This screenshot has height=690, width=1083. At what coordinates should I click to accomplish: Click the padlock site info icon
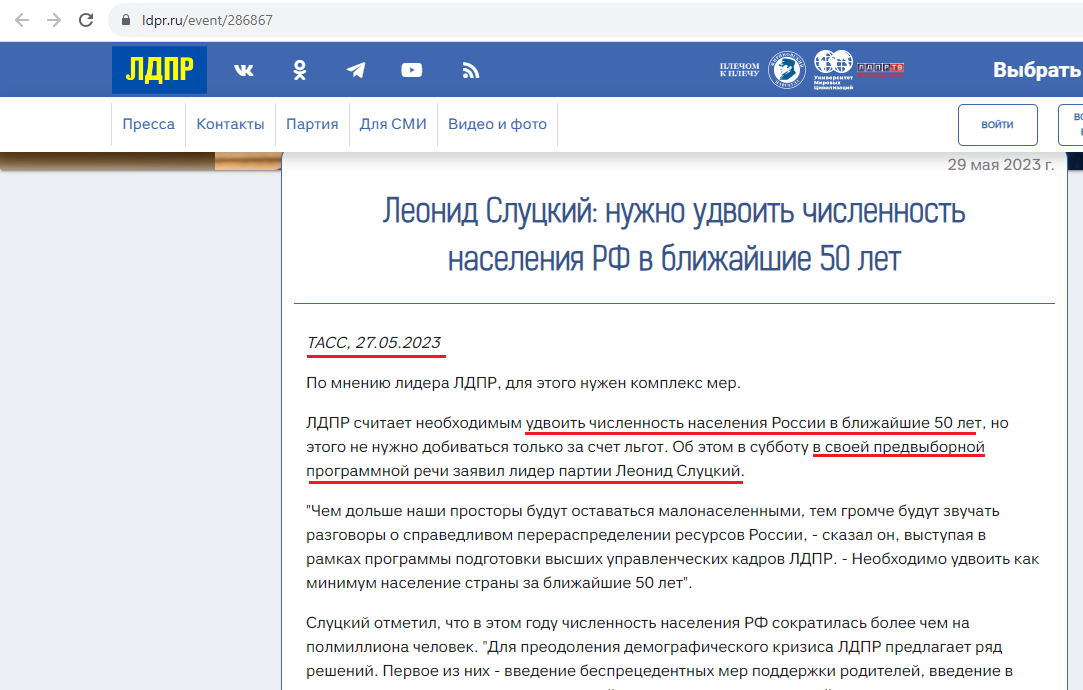[x=126, y=20]
